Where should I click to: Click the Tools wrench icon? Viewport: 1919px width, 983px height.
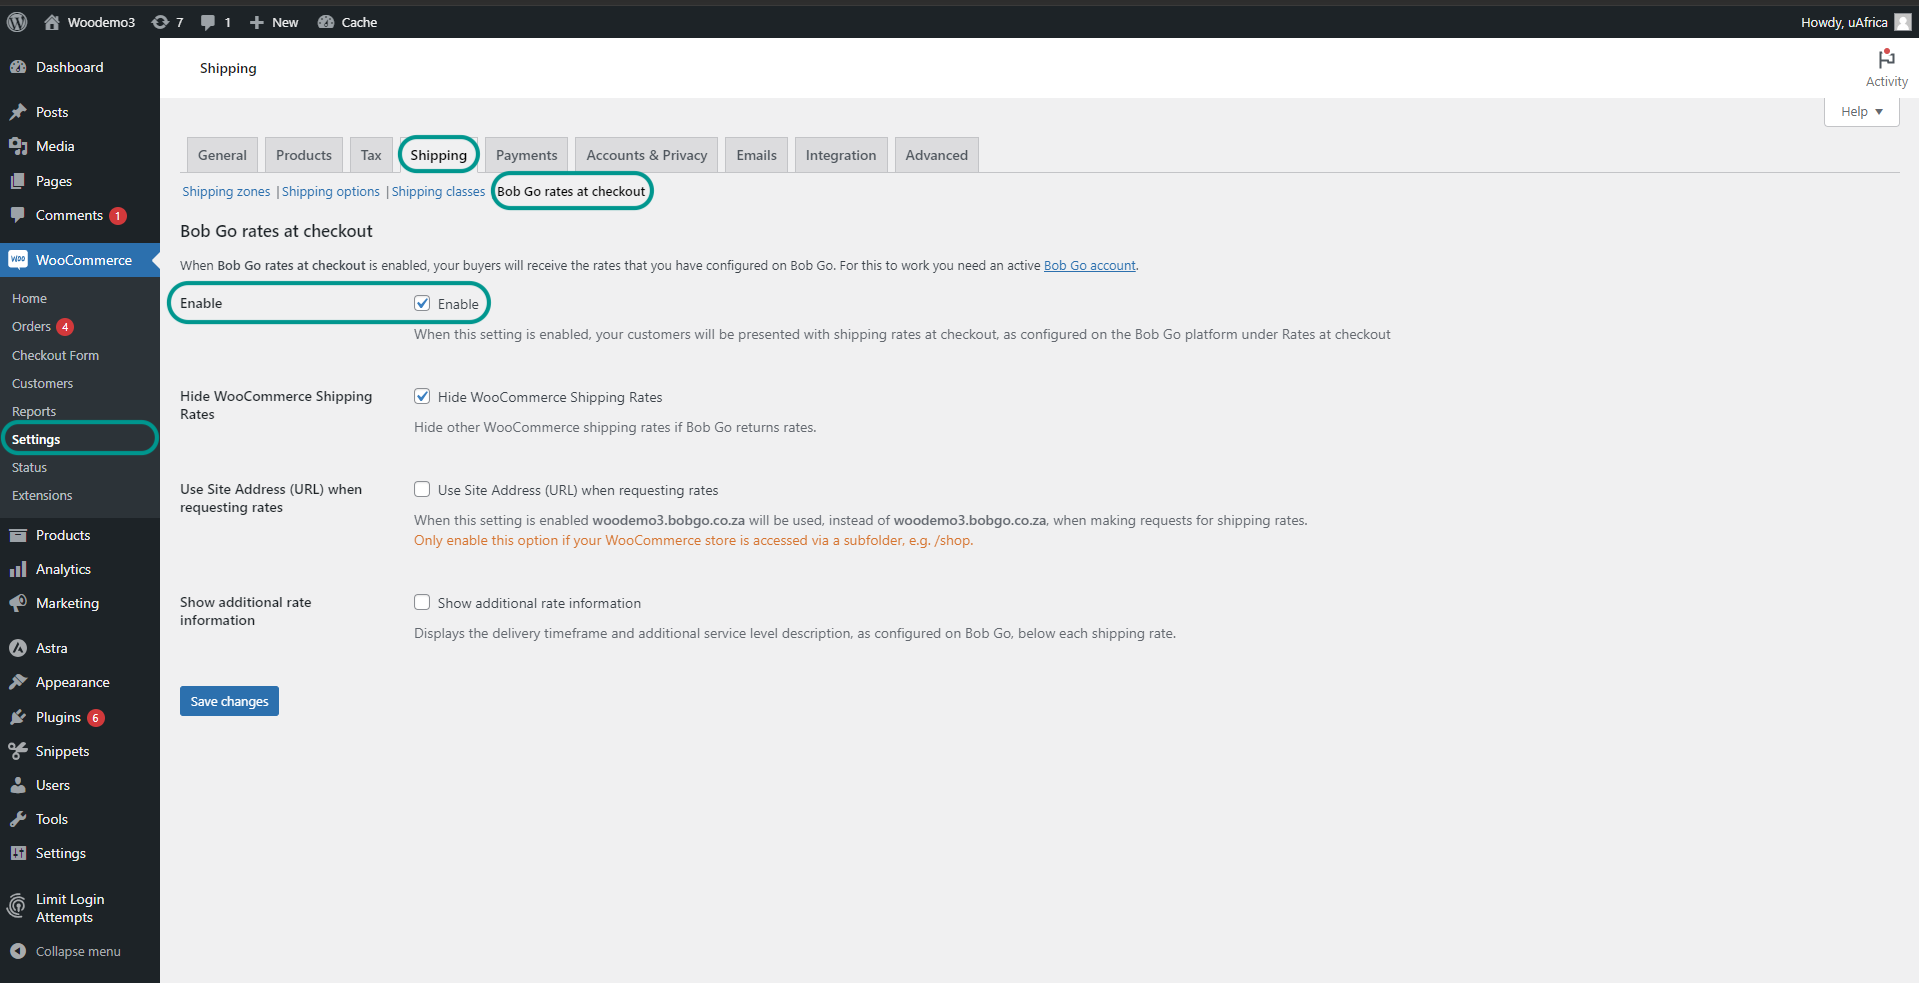18,819
